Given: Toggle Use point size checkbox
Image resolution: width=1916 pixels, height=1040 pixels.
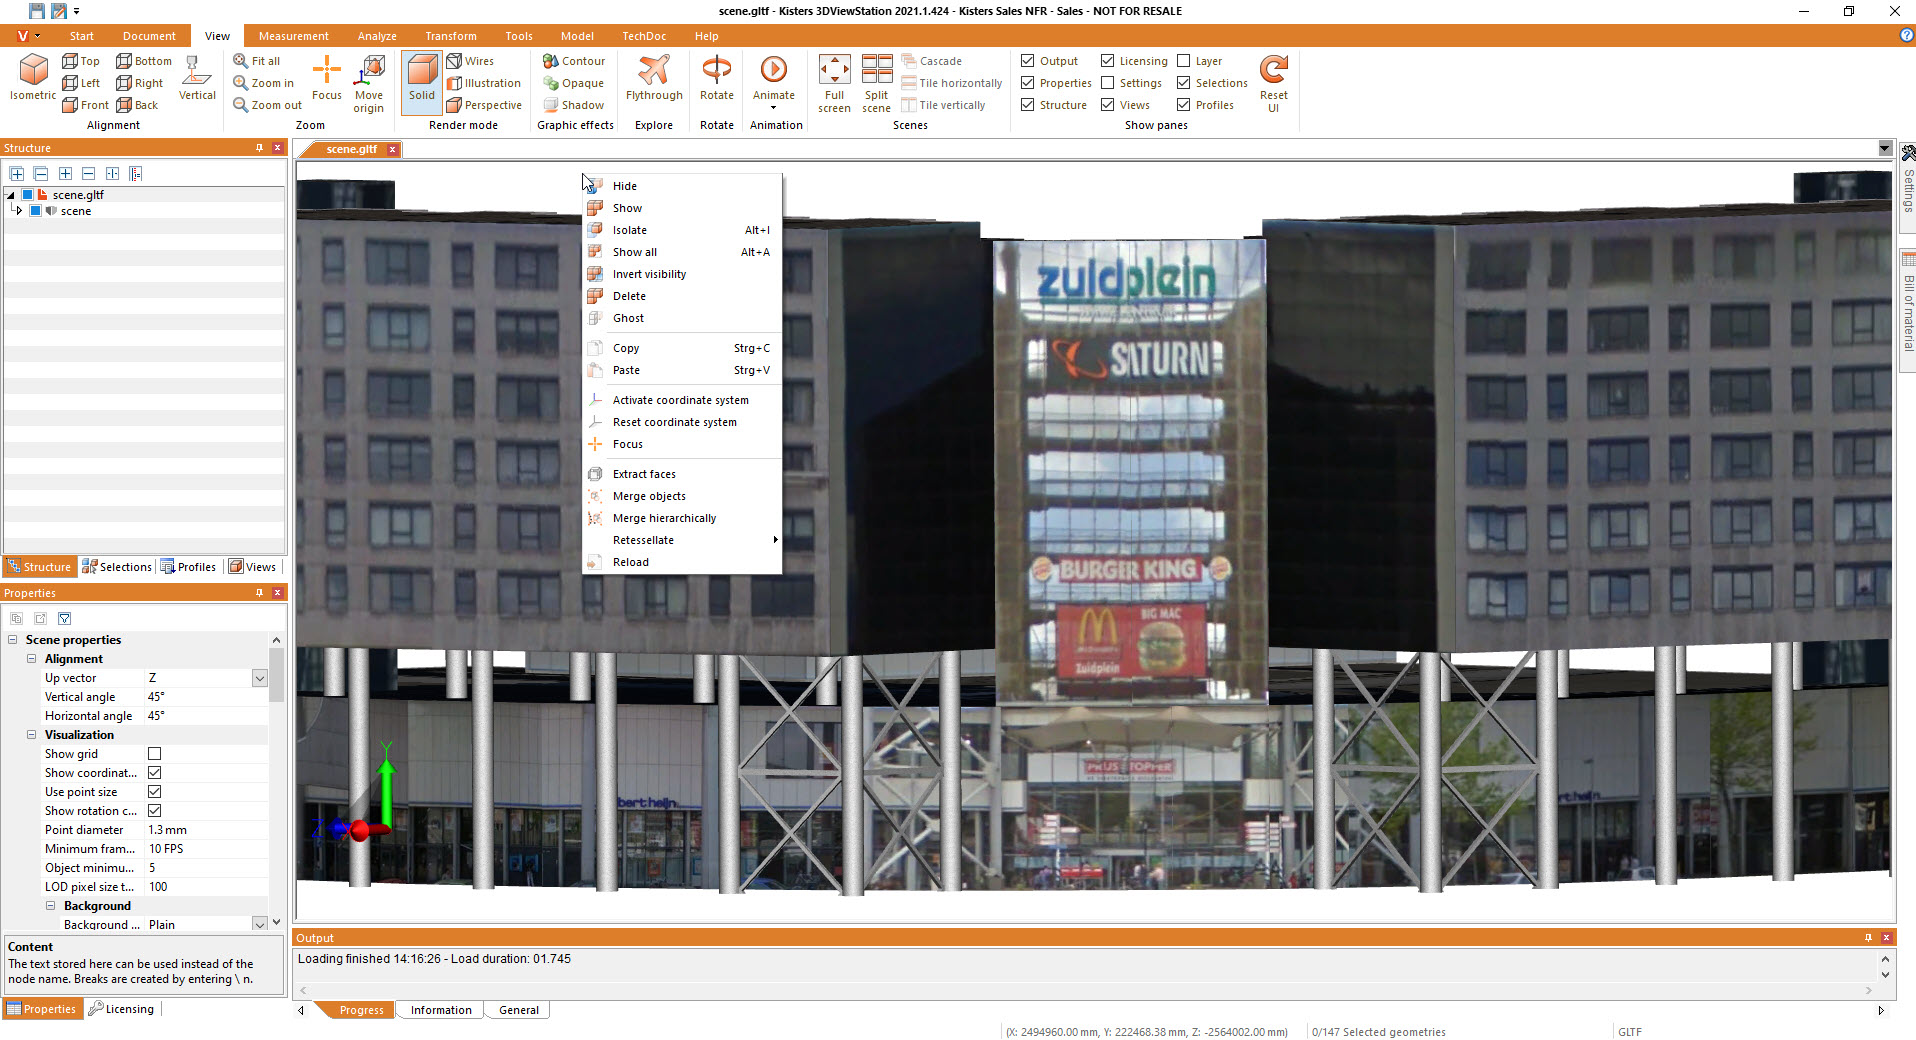Looking at the screenshot, I should [155, 792].
